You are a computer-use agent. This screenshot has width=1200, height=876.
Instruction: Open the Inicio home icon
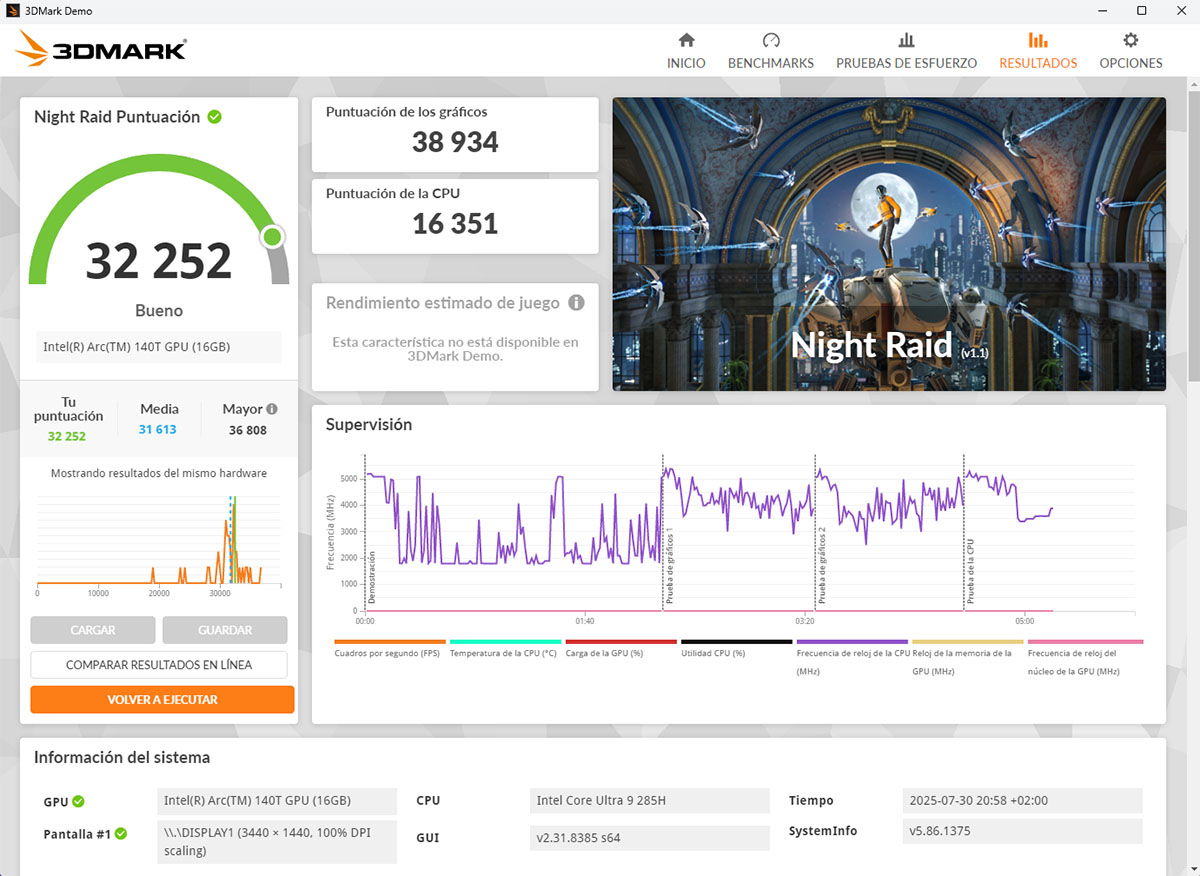pos(686,40)
